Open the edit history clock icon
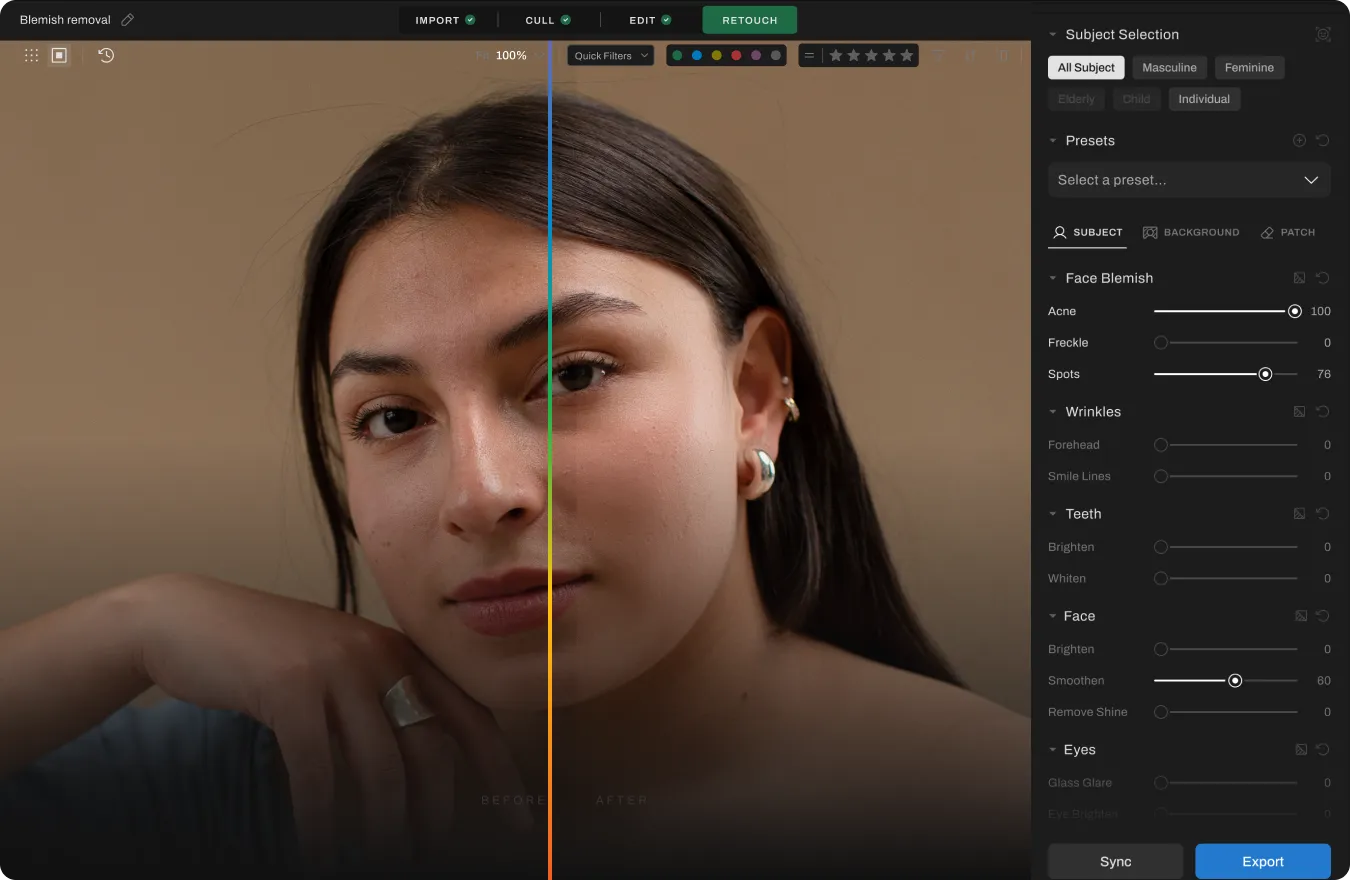 (106, 56)
